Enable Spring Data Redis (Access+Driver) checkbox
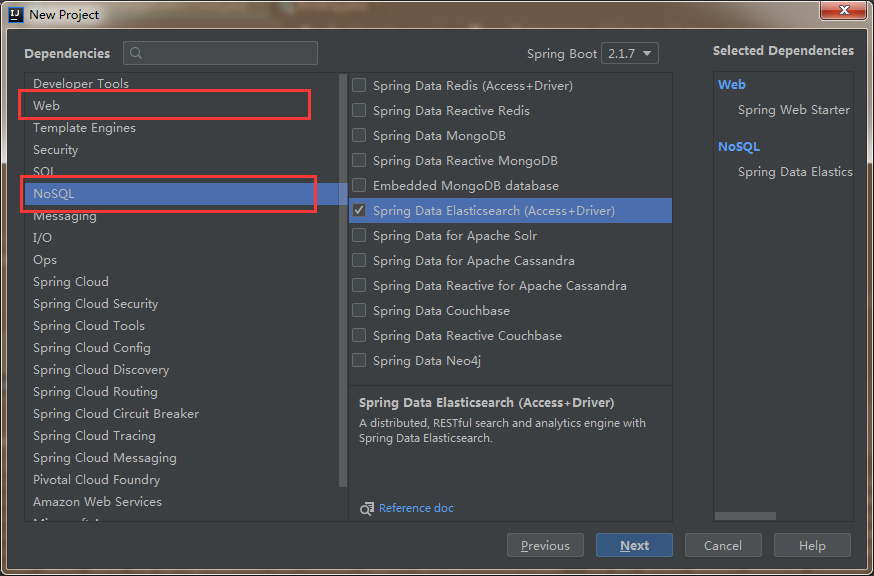 [359, 85]
